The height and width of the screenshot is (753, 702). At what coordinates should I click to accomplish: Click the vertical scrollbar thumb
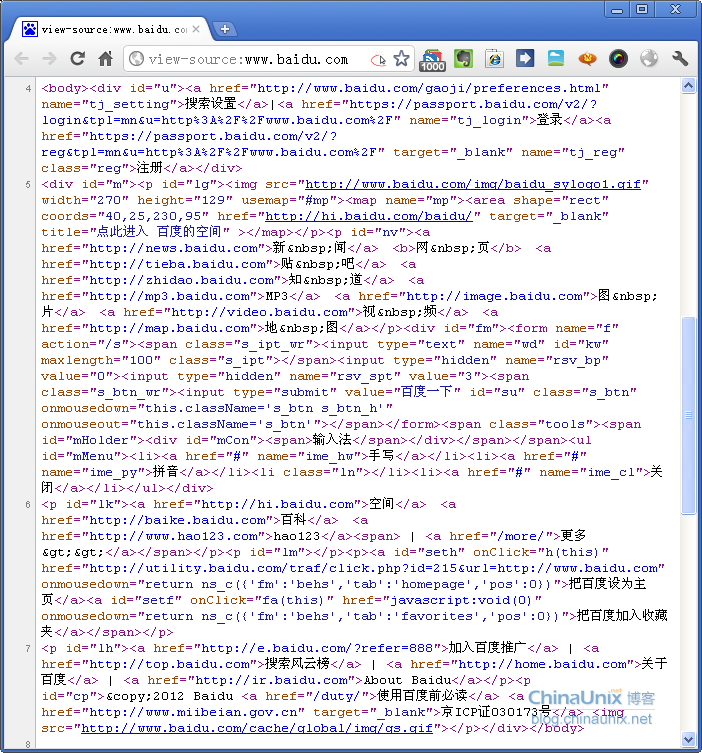coord(688,415)
